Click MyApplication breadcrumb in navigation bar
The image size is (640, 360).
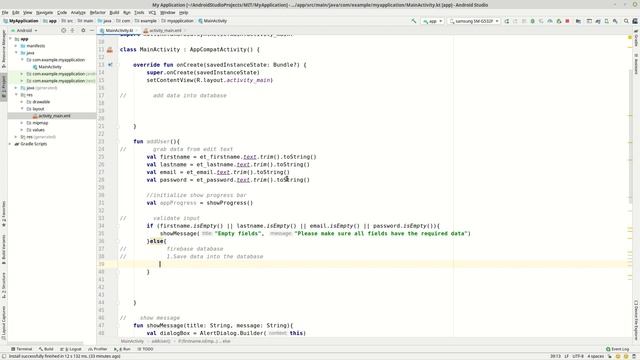(20, 21)
